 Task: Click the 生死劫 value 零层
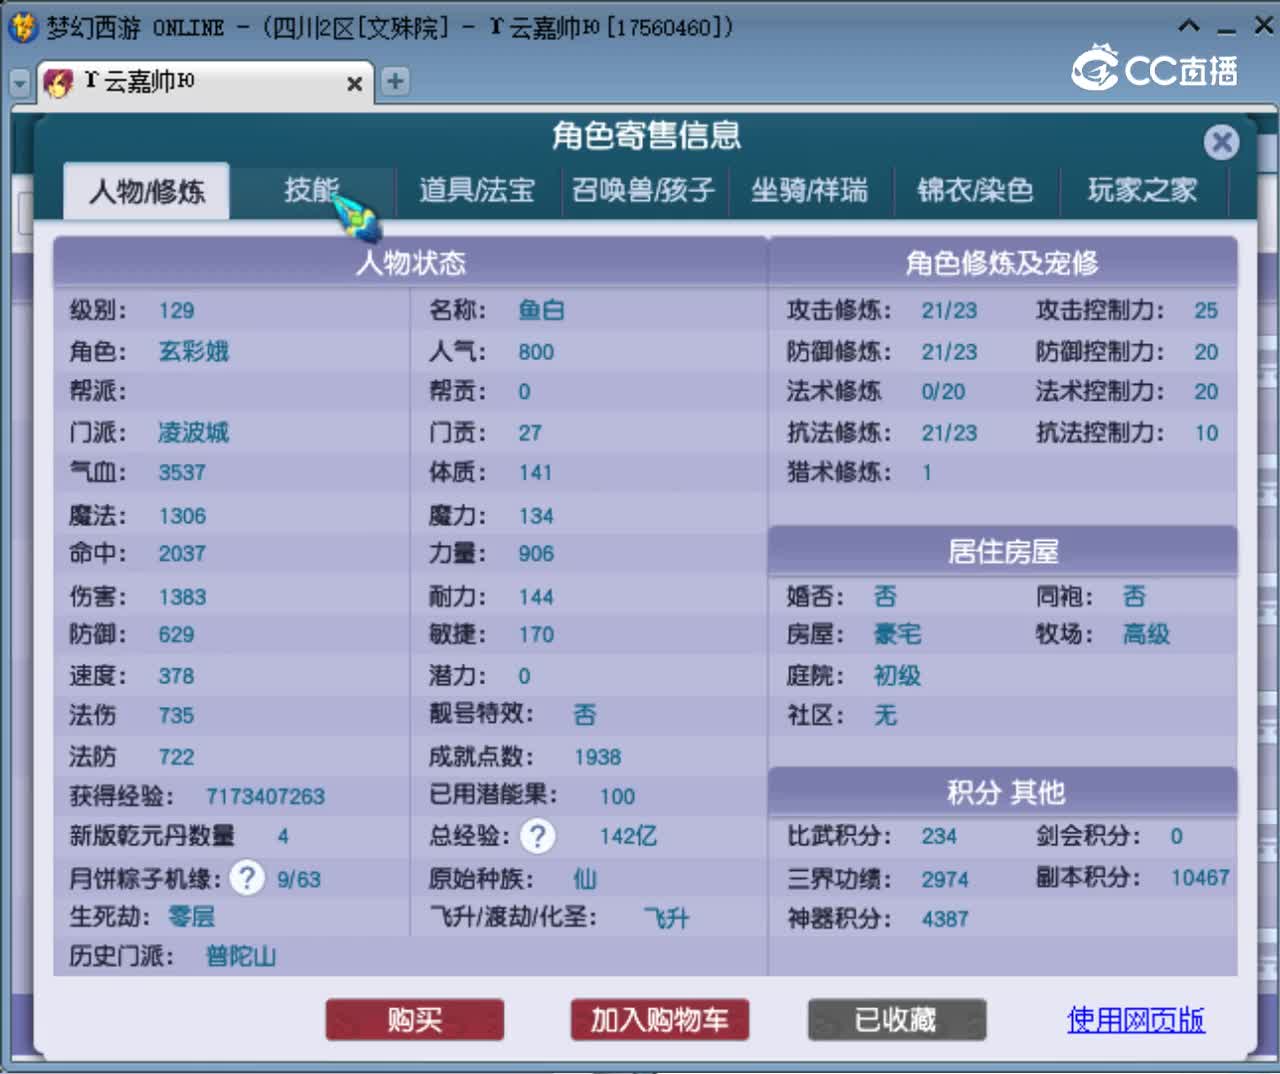click(x=191, y=917)
